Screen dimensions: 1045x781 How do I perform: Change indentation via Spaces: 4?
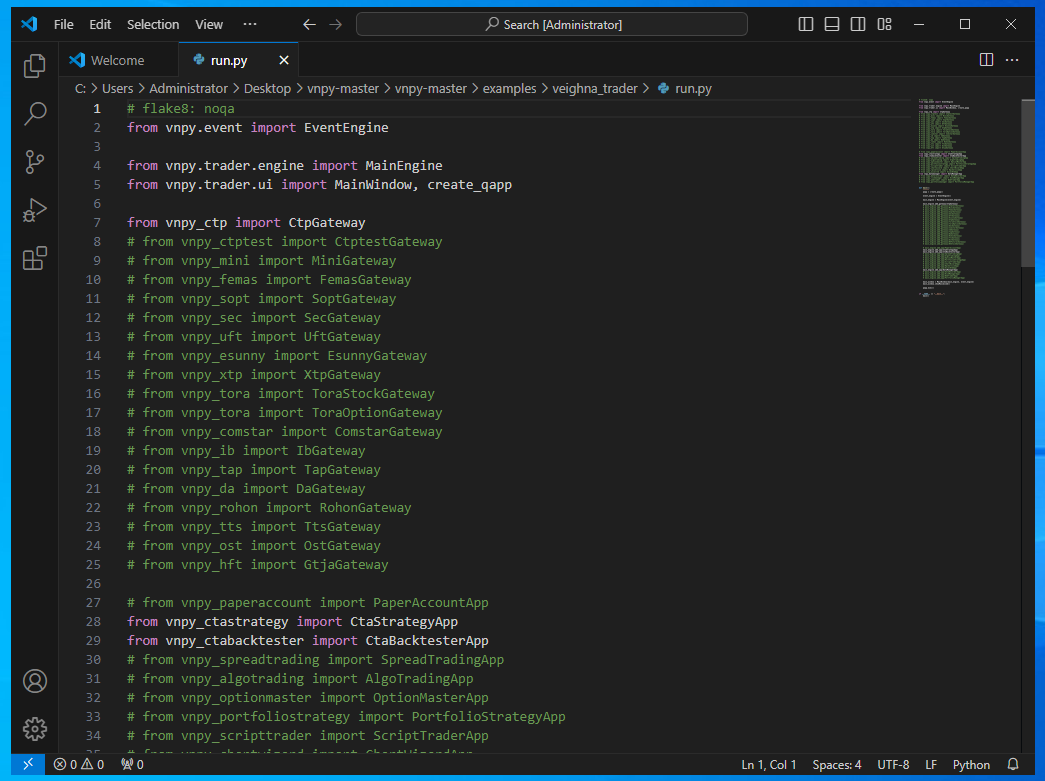836,764
